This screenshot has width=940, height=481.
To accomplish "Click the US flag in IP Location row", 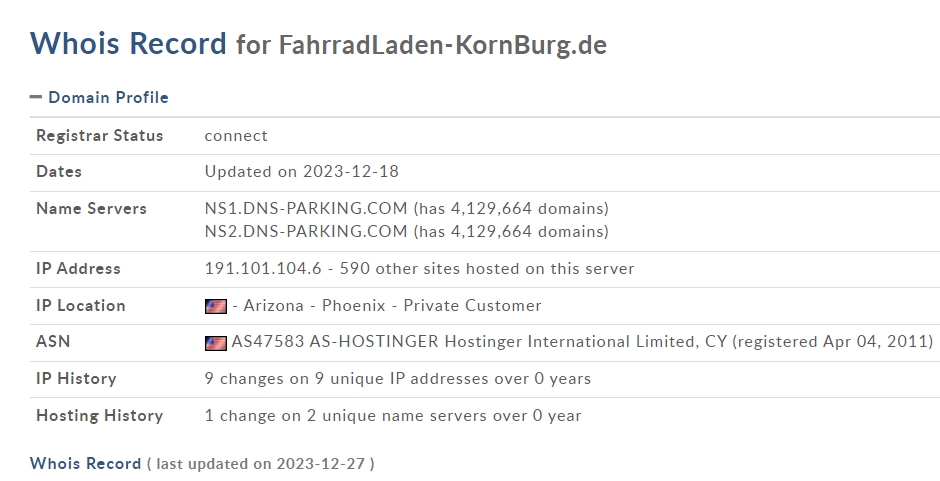I will tap(216, 306).
